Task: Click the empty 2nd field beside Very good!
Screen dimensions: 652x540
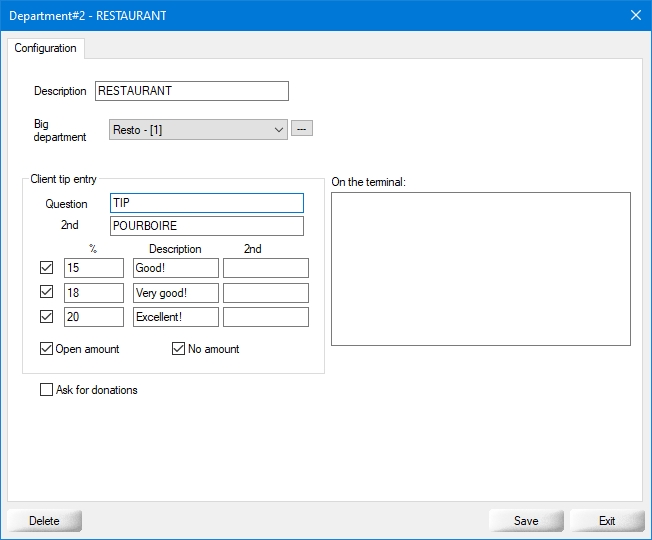Action: pos(265,293)
